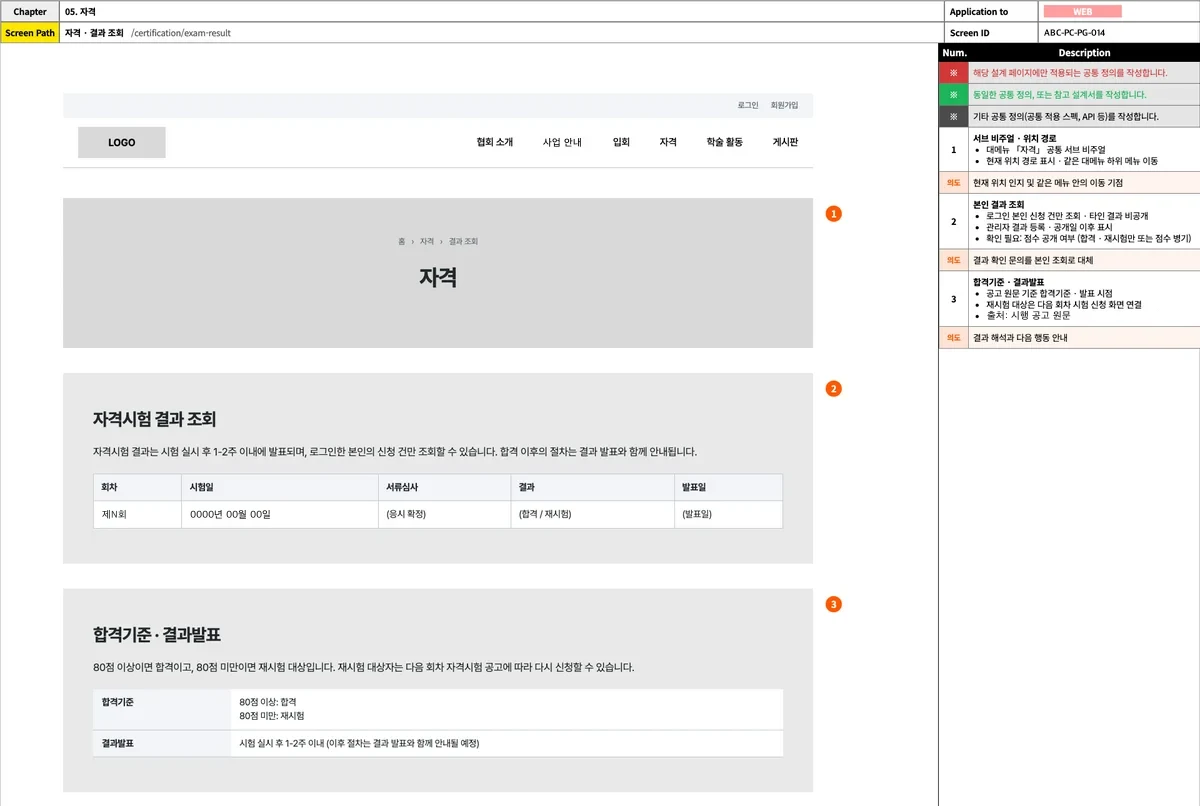Click text 현재 위치 인지 및 같은 메뉴
Viewport: 1200px width, 806px height.
[x=1027, y=183]
